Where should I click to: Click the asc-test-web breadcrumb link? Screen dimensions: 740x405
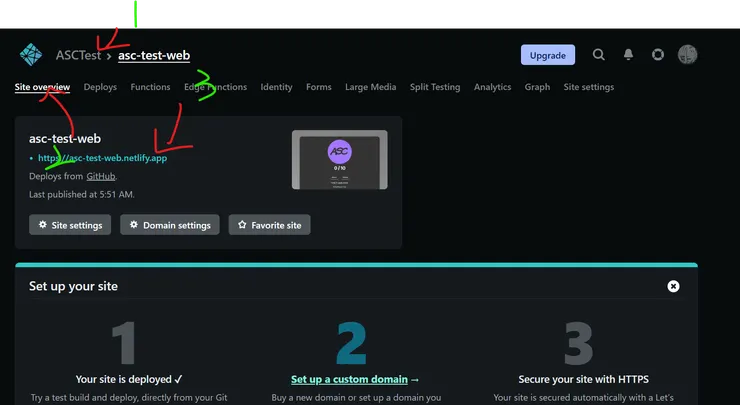[x=154, y=55]
